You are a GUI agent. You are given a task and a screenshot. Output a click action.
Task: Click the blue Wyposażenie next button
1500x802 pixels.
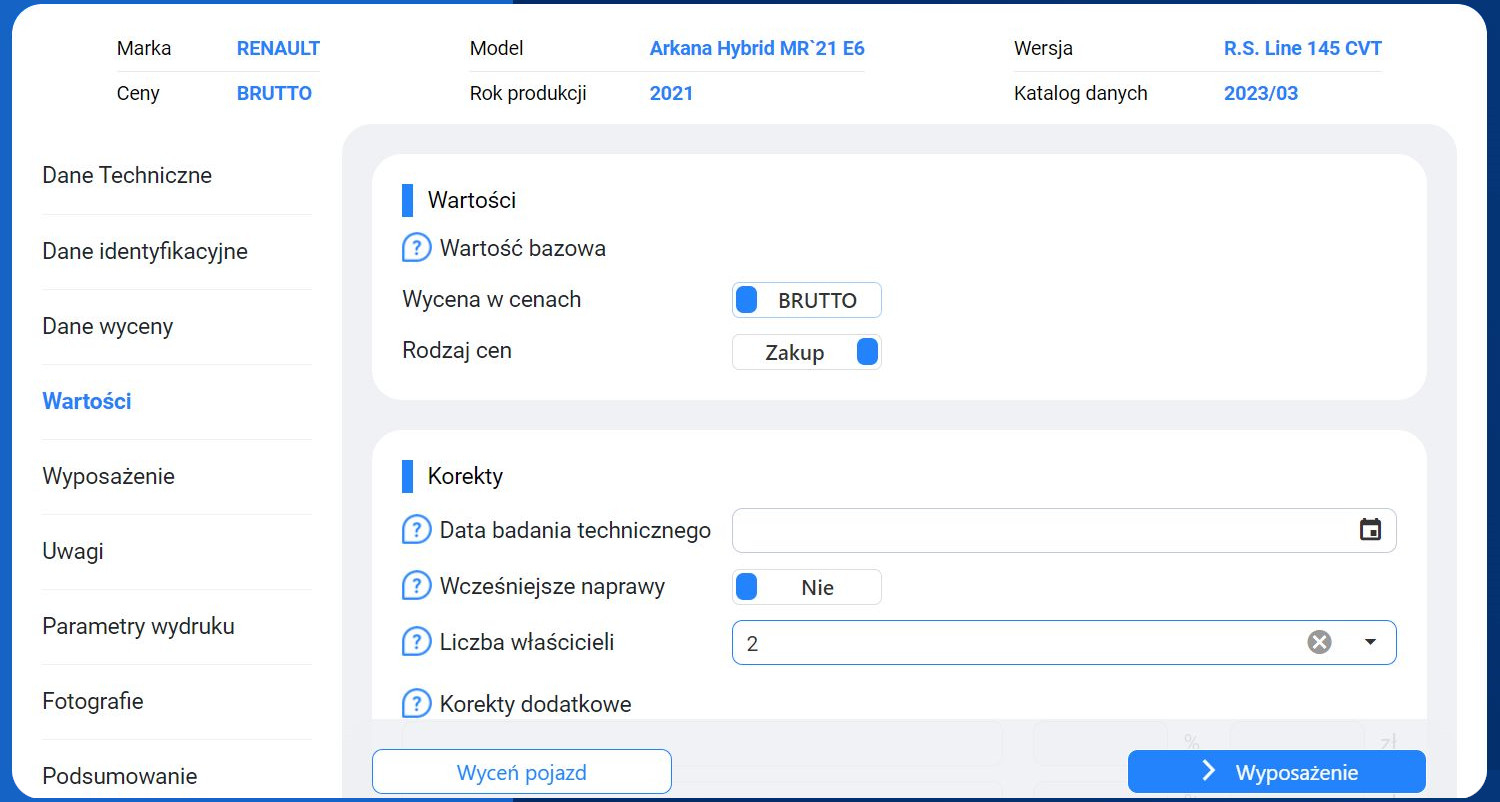pyautogui.click(x=1276, y=772)
